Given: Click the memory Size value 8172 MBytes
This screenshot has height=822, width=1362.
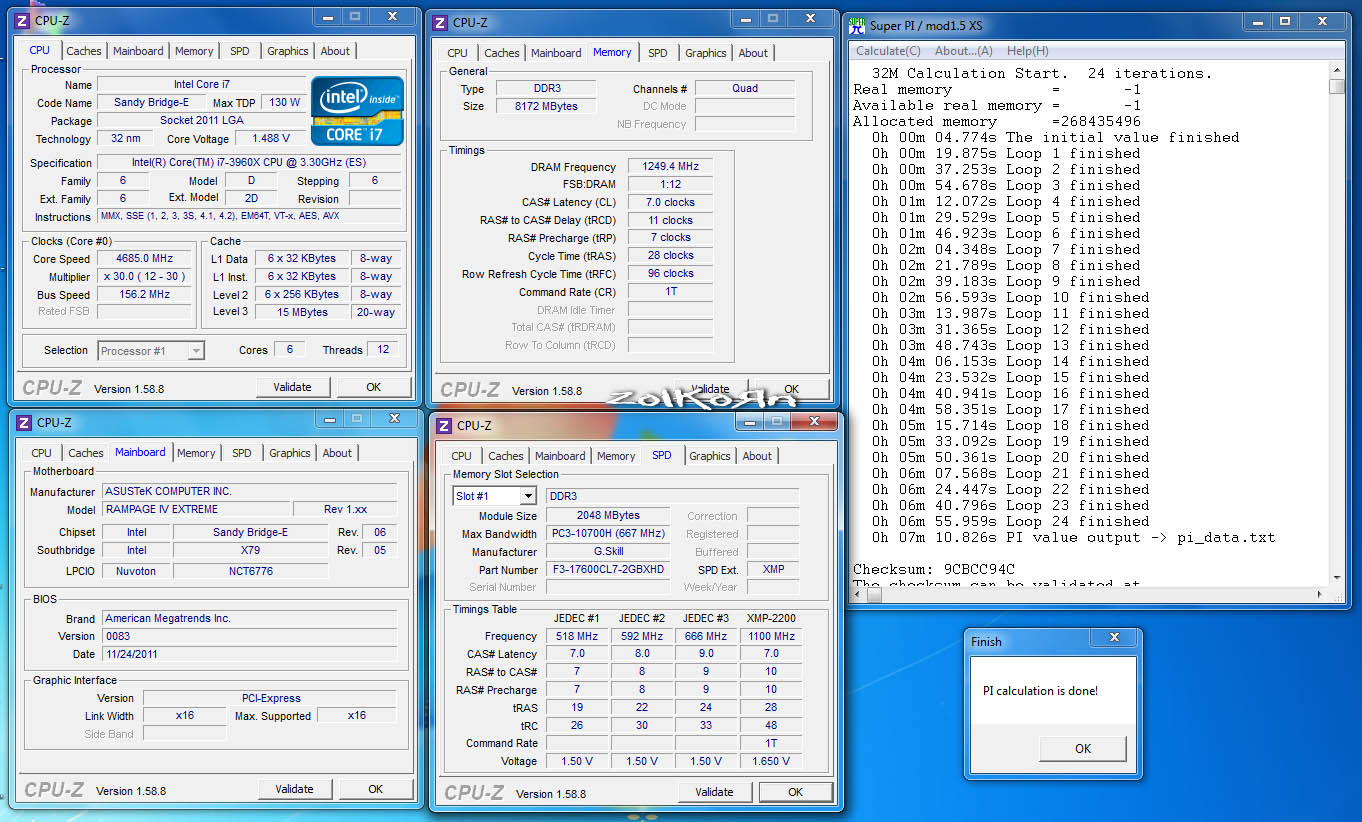Looking at the screenshot, I should [x=546, y=106].
